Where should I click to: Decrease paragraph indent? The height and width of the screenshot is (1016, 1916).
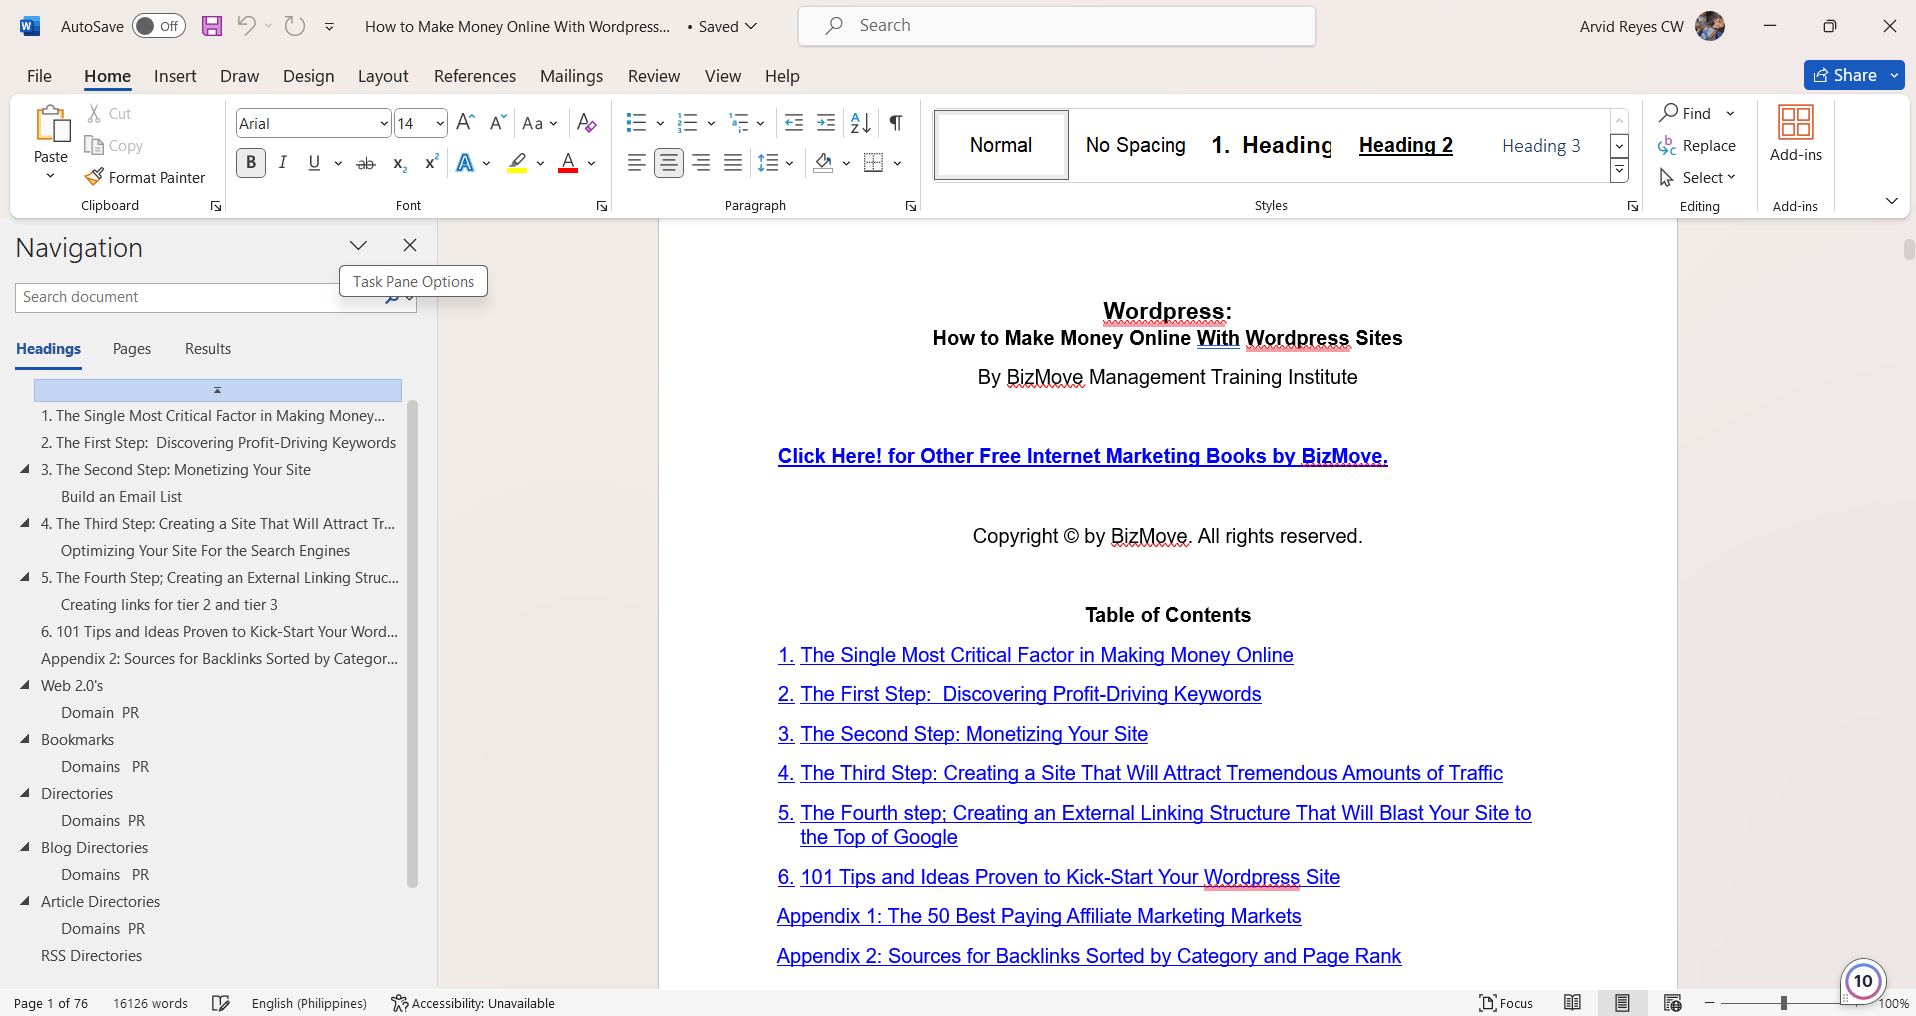click(794, 123)
